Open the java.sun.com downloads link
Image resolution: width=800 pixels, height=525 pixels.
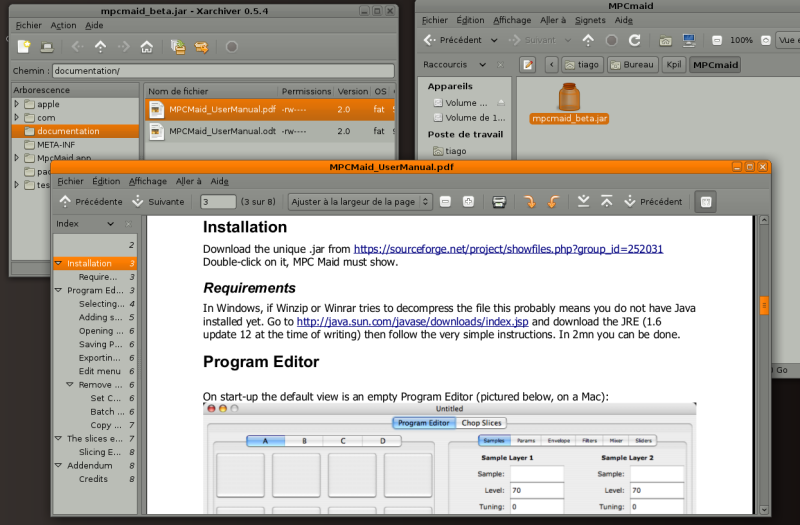click(412, 322)
